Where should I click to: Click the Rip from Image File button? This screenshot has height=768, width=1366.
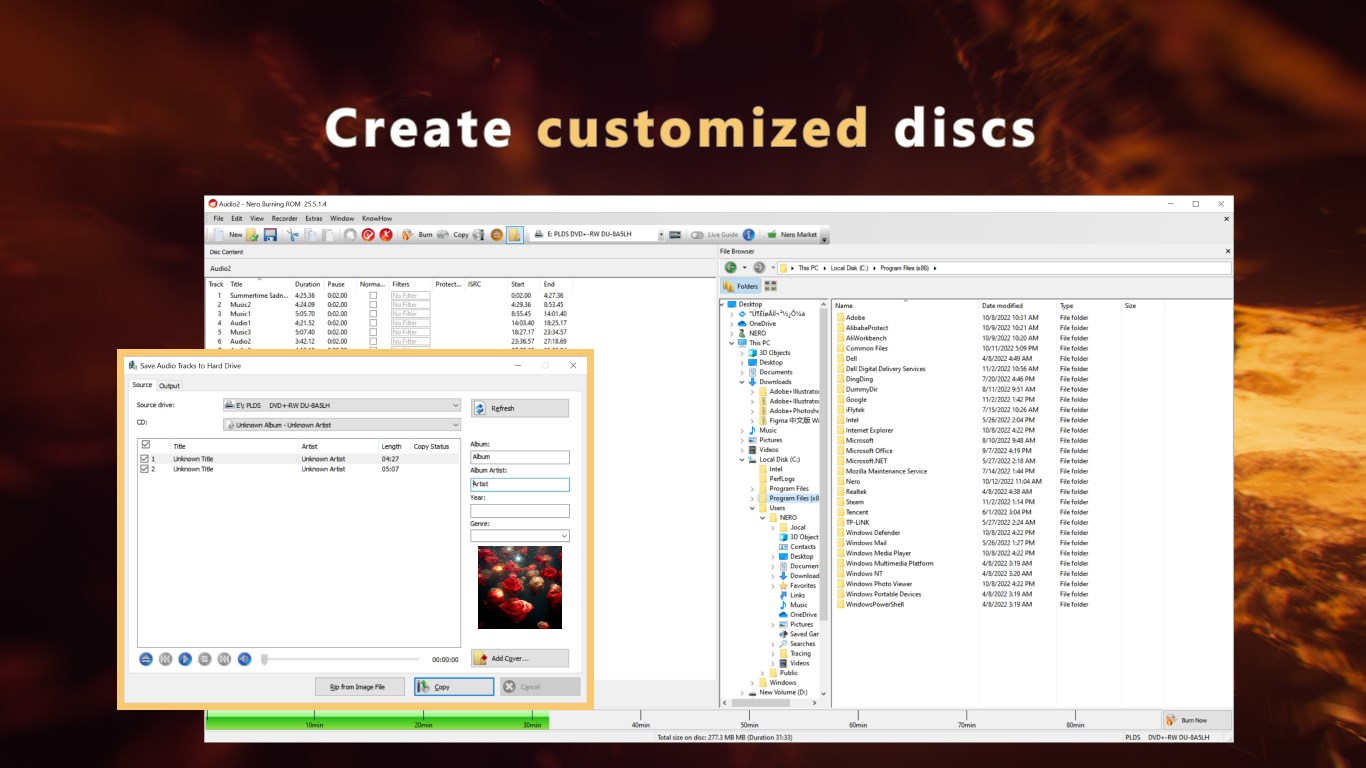[359, 687]
